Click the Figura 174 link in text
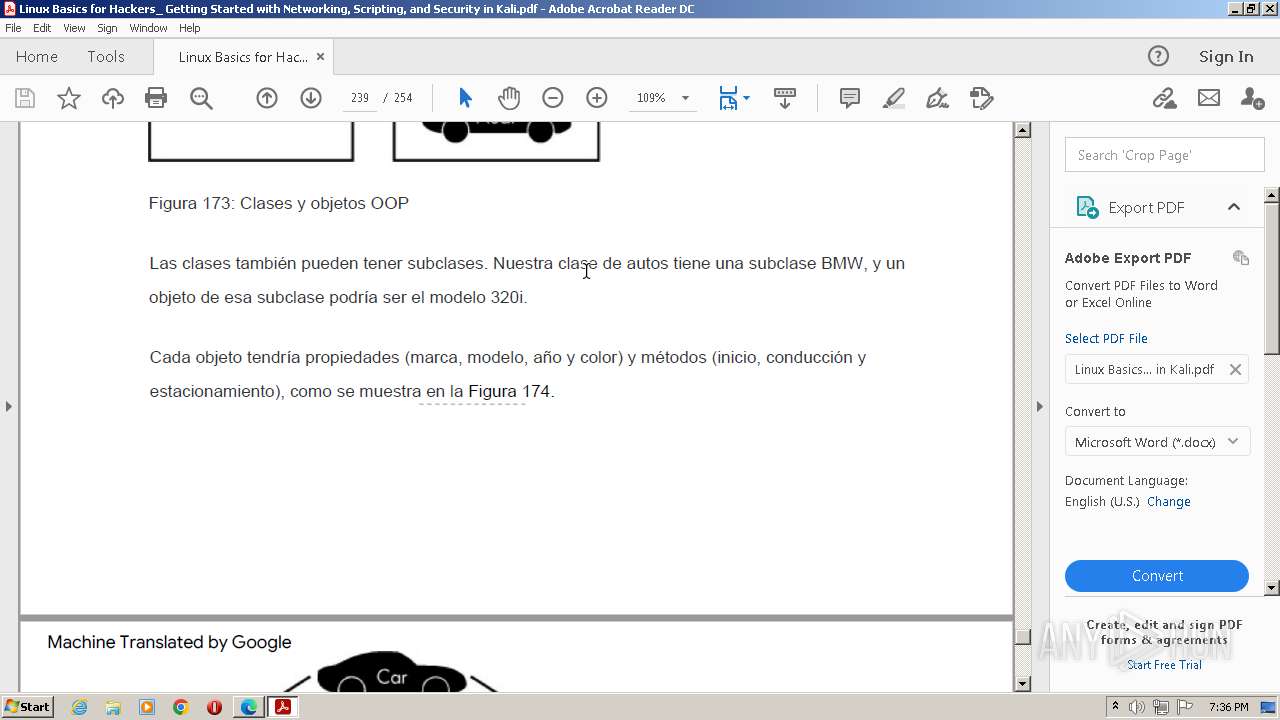The width and height of the screenshot is (1280, 720). [509, 391]
